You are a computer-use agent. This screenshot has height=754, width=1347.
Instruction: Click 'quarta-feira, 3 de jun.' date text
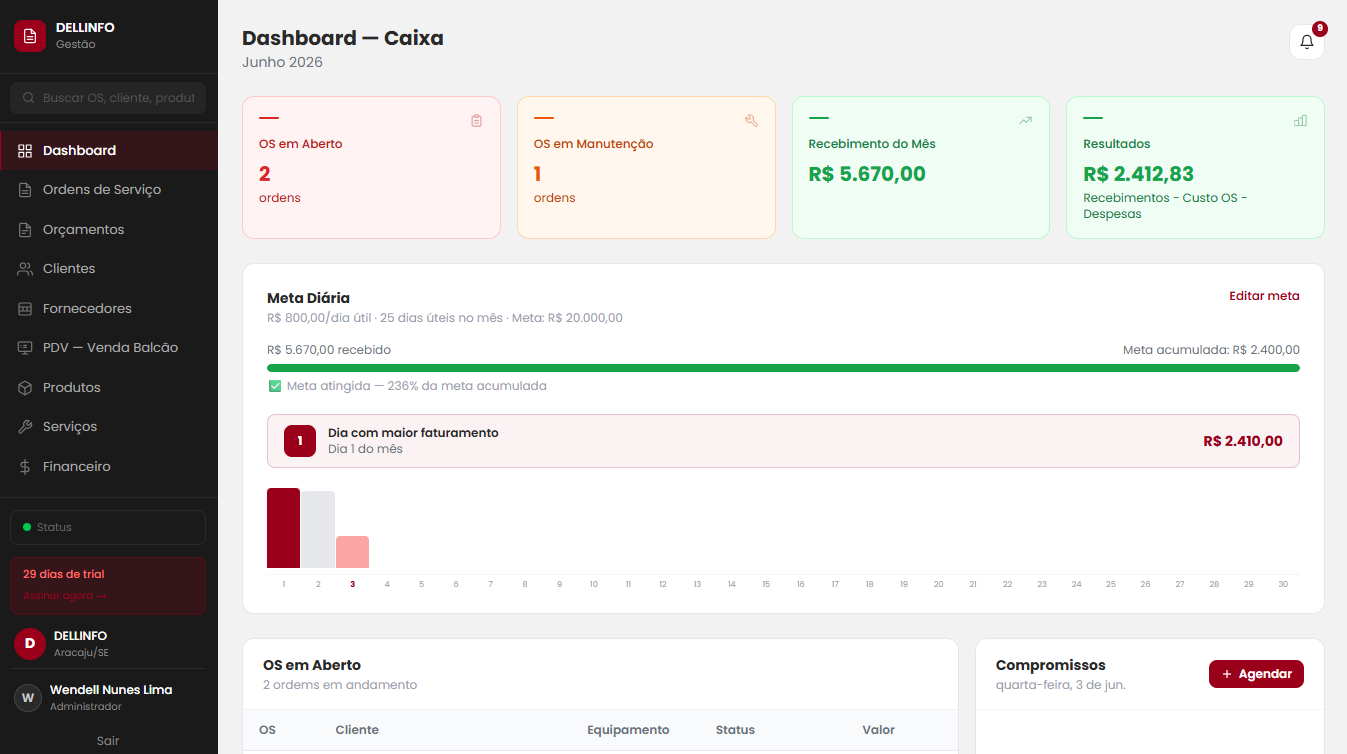click(1061, 685)
